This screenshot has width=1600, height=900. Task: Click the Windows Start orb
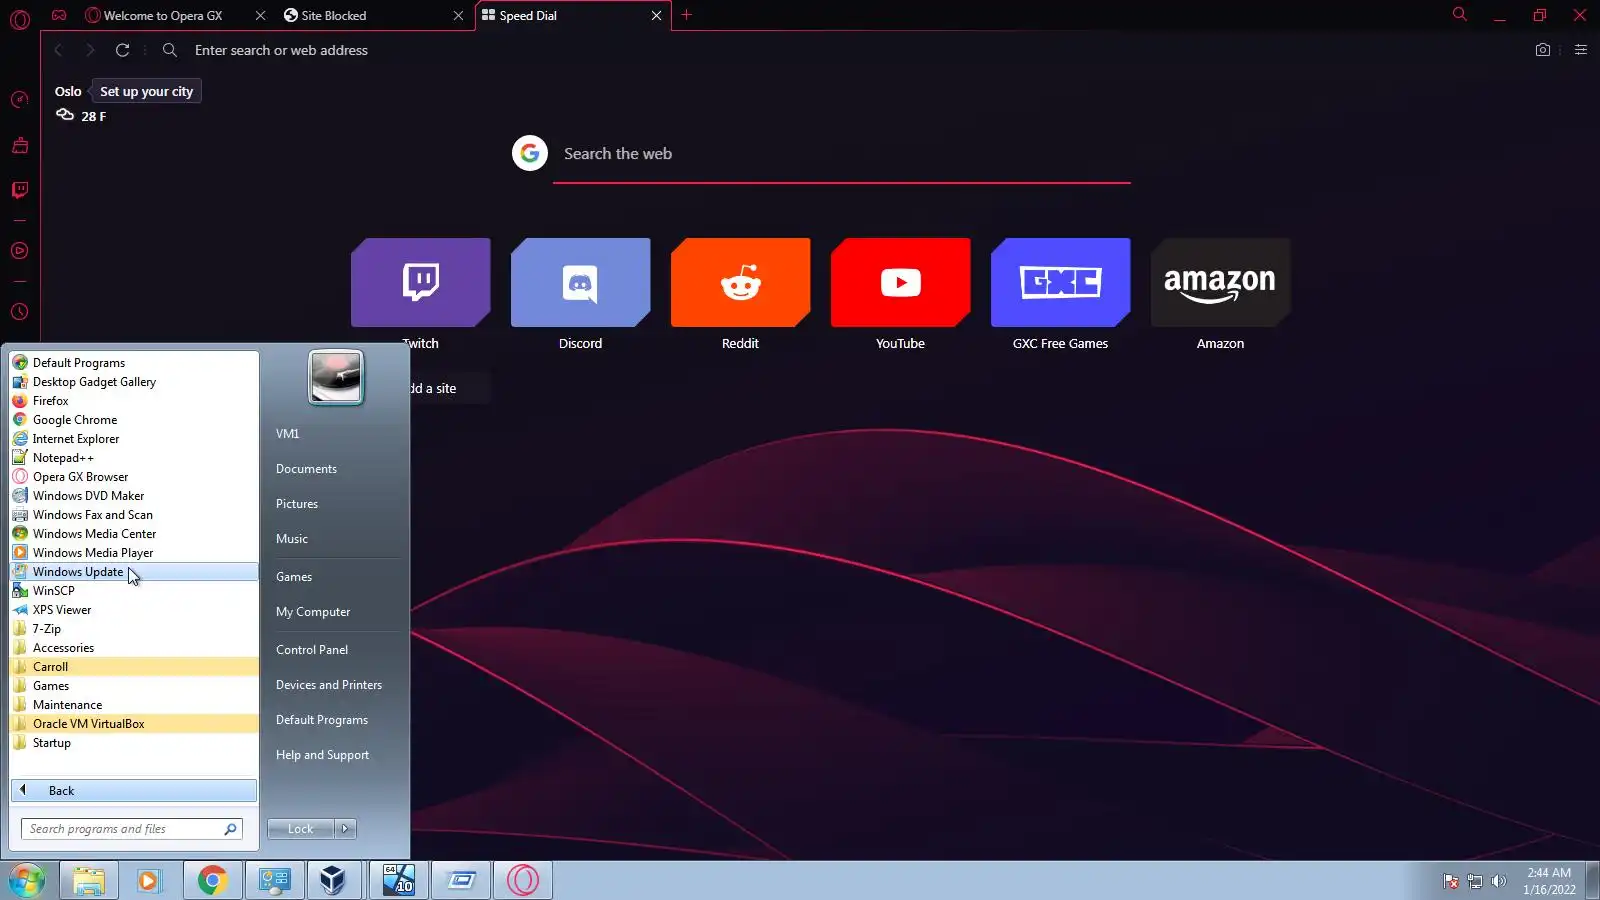pos(27,881)
